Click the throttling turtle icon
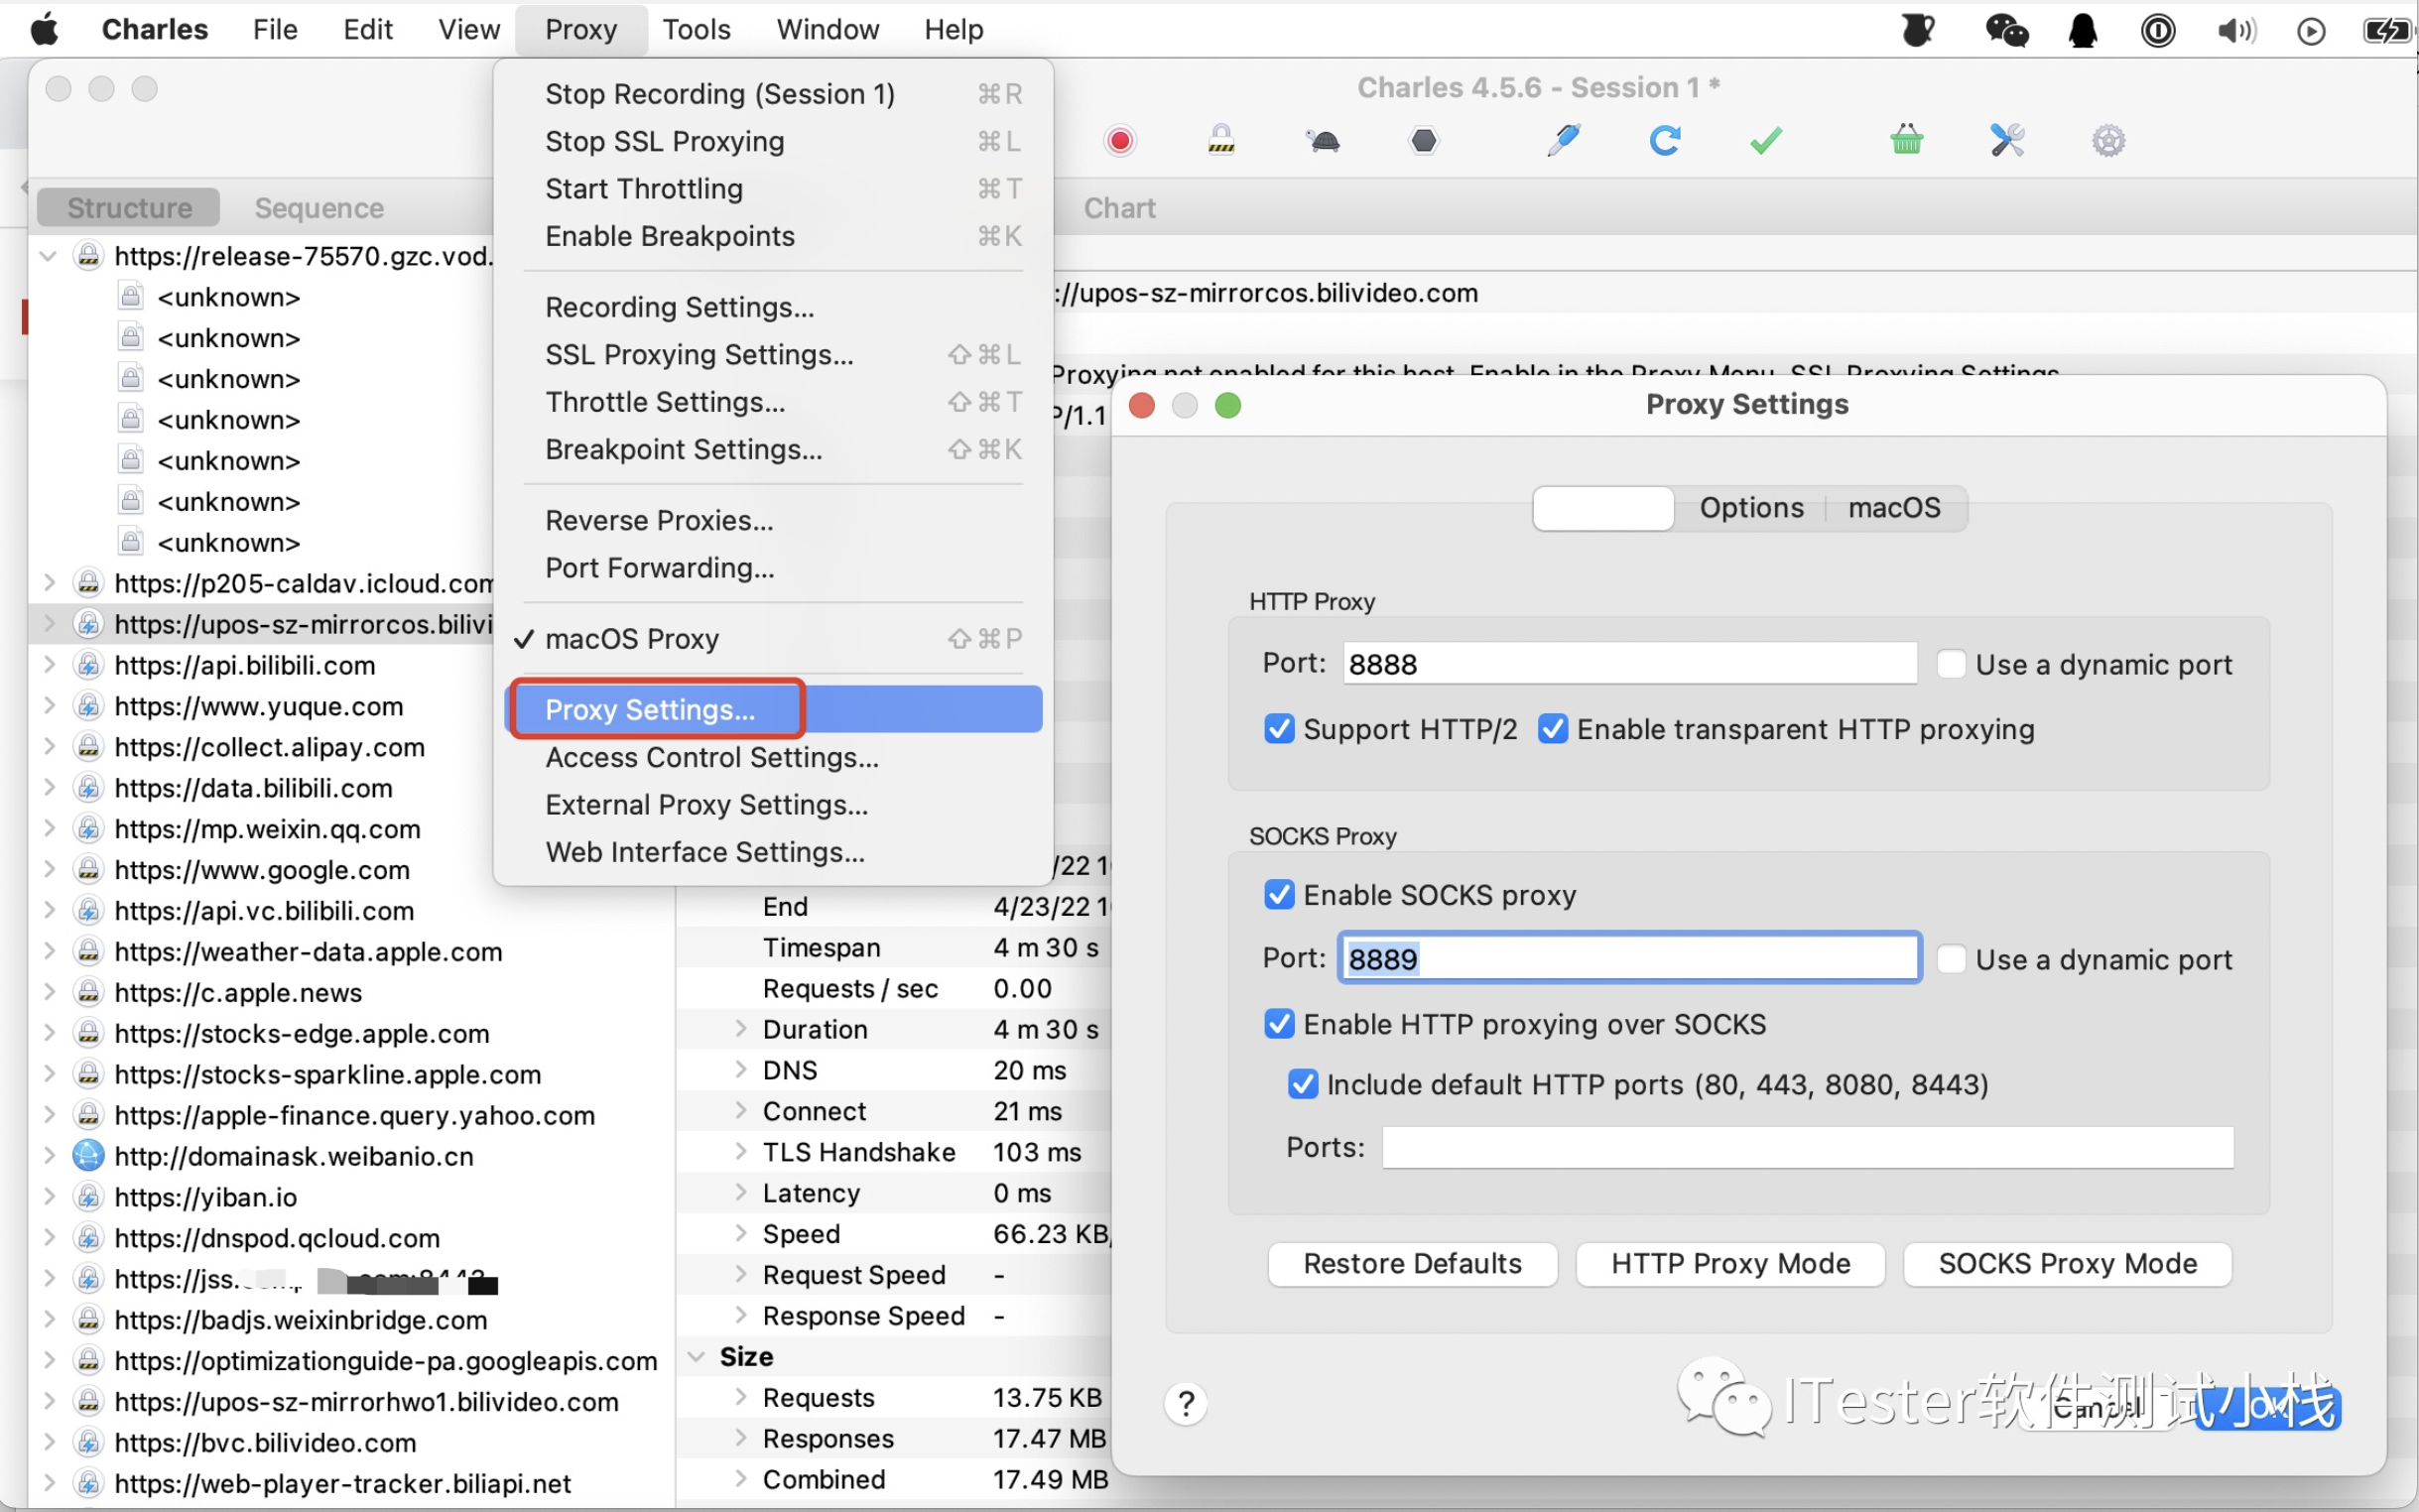This screenshot has width=2419, height=1512. pos(1322,141)
